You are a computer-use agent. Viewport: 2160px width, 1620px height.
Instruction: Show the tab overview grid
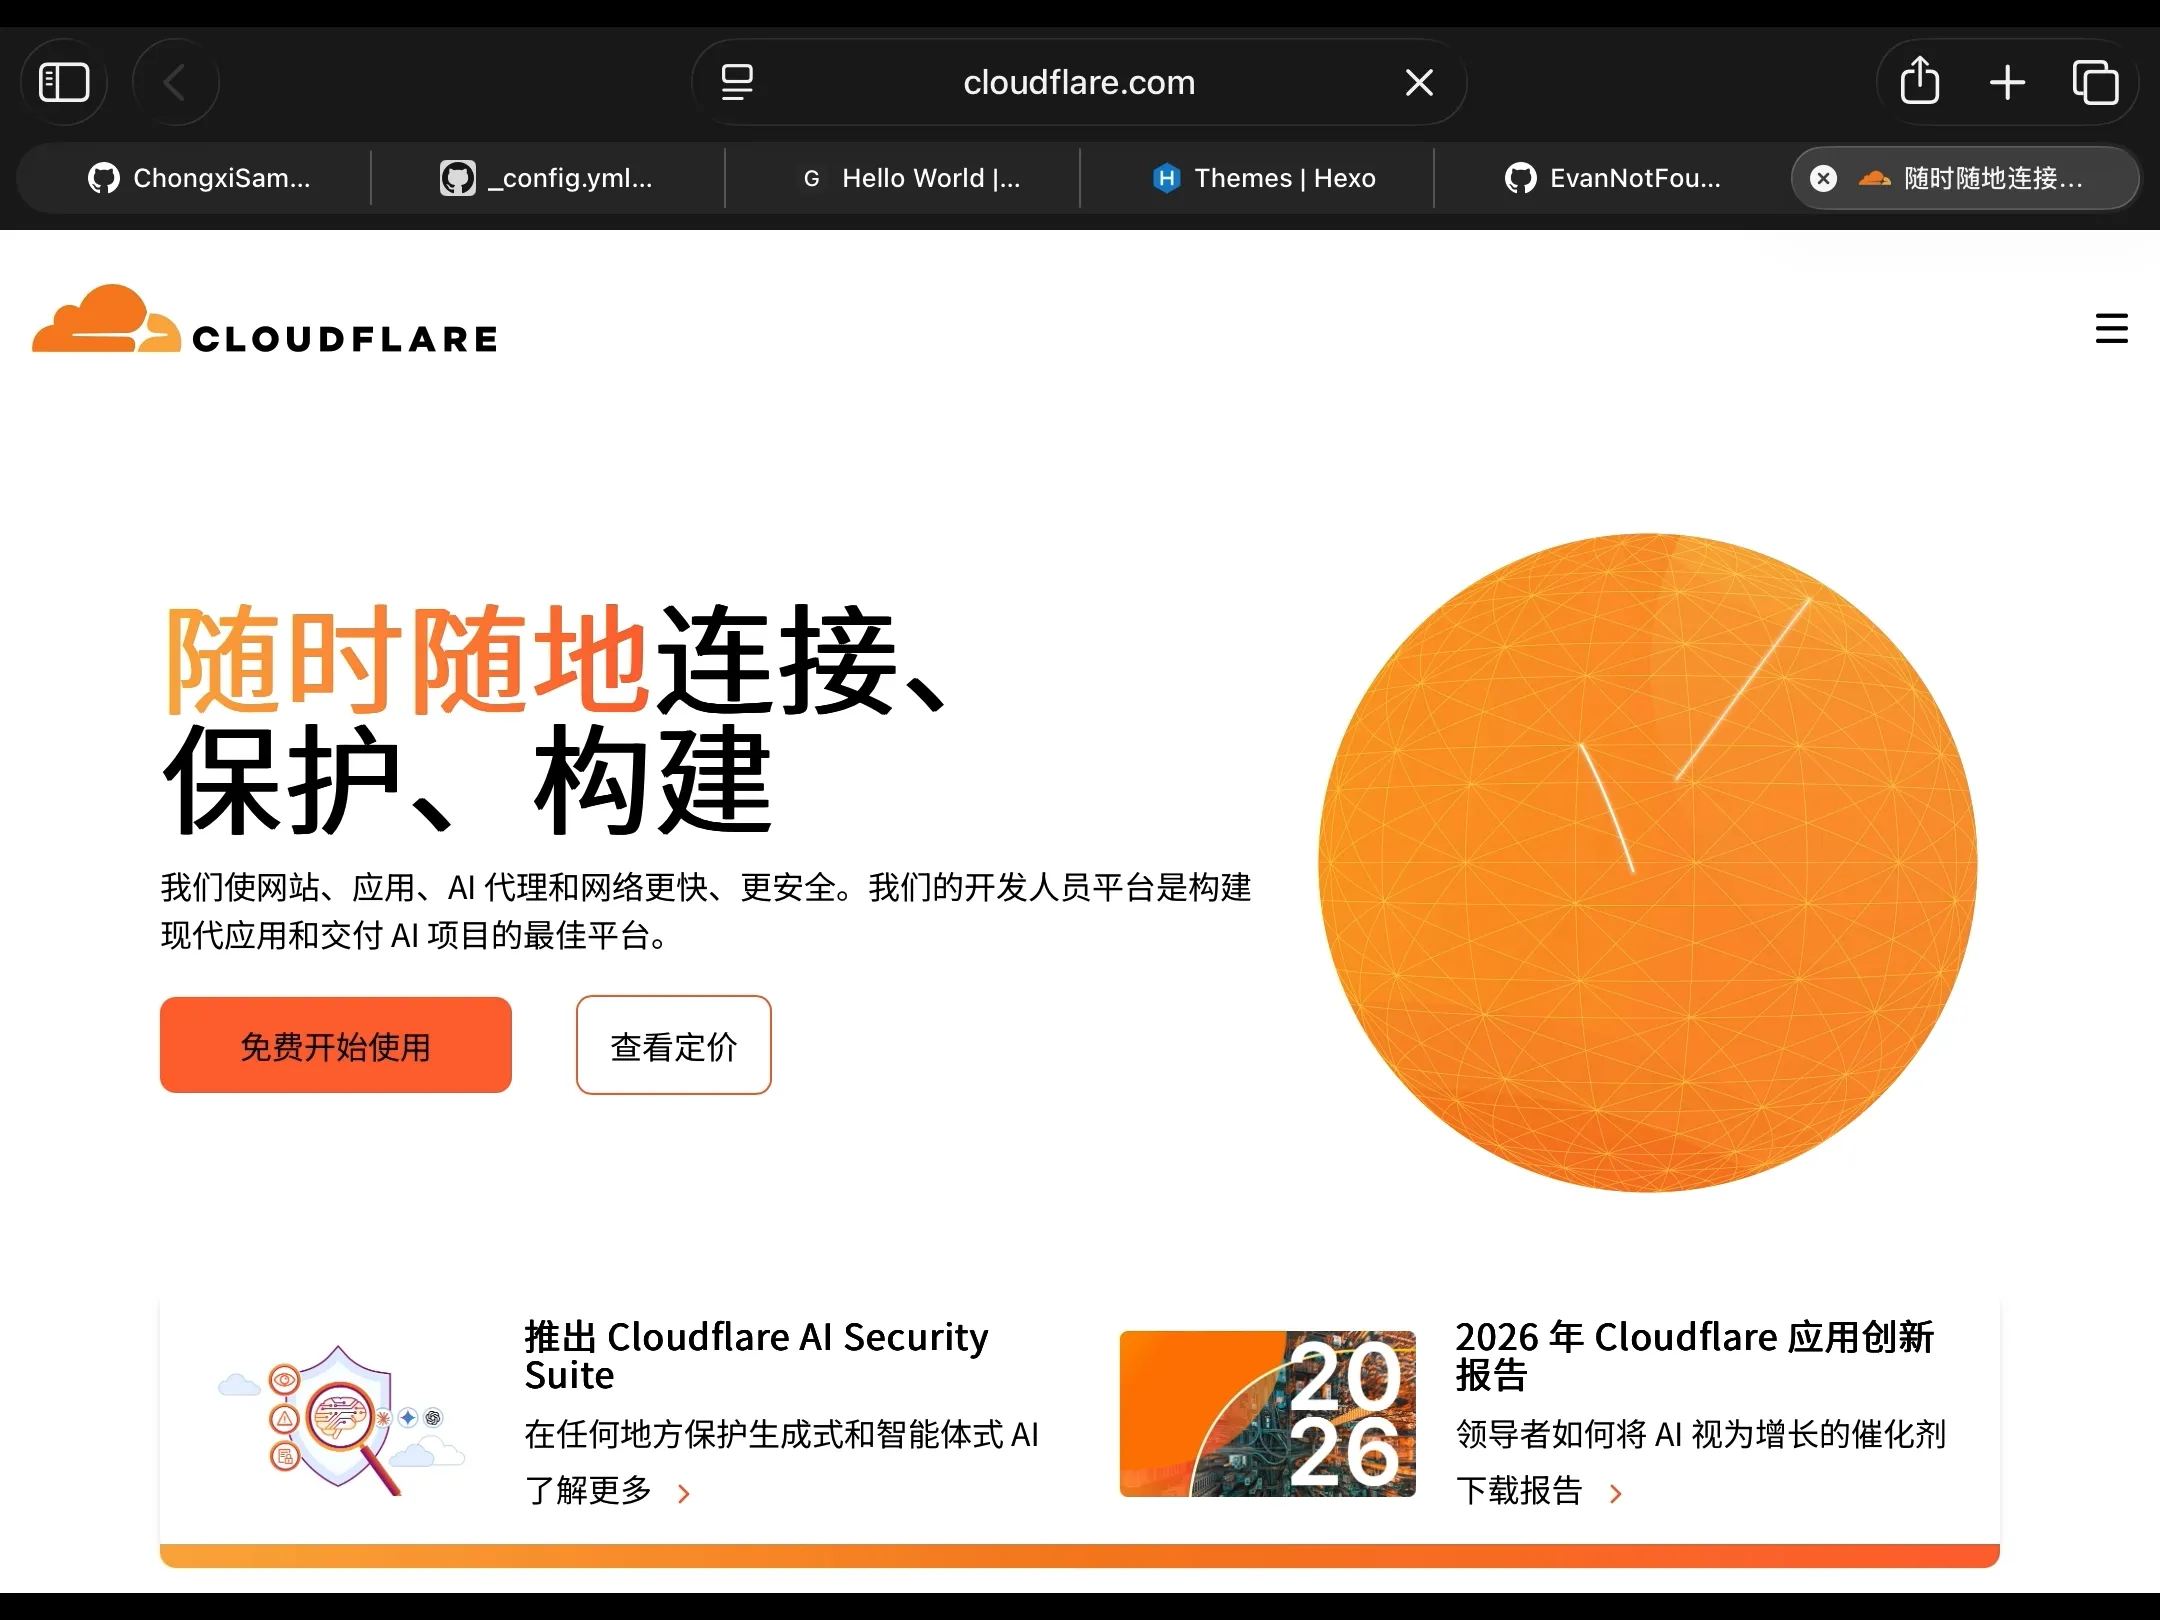click(x=2095, y=82)
